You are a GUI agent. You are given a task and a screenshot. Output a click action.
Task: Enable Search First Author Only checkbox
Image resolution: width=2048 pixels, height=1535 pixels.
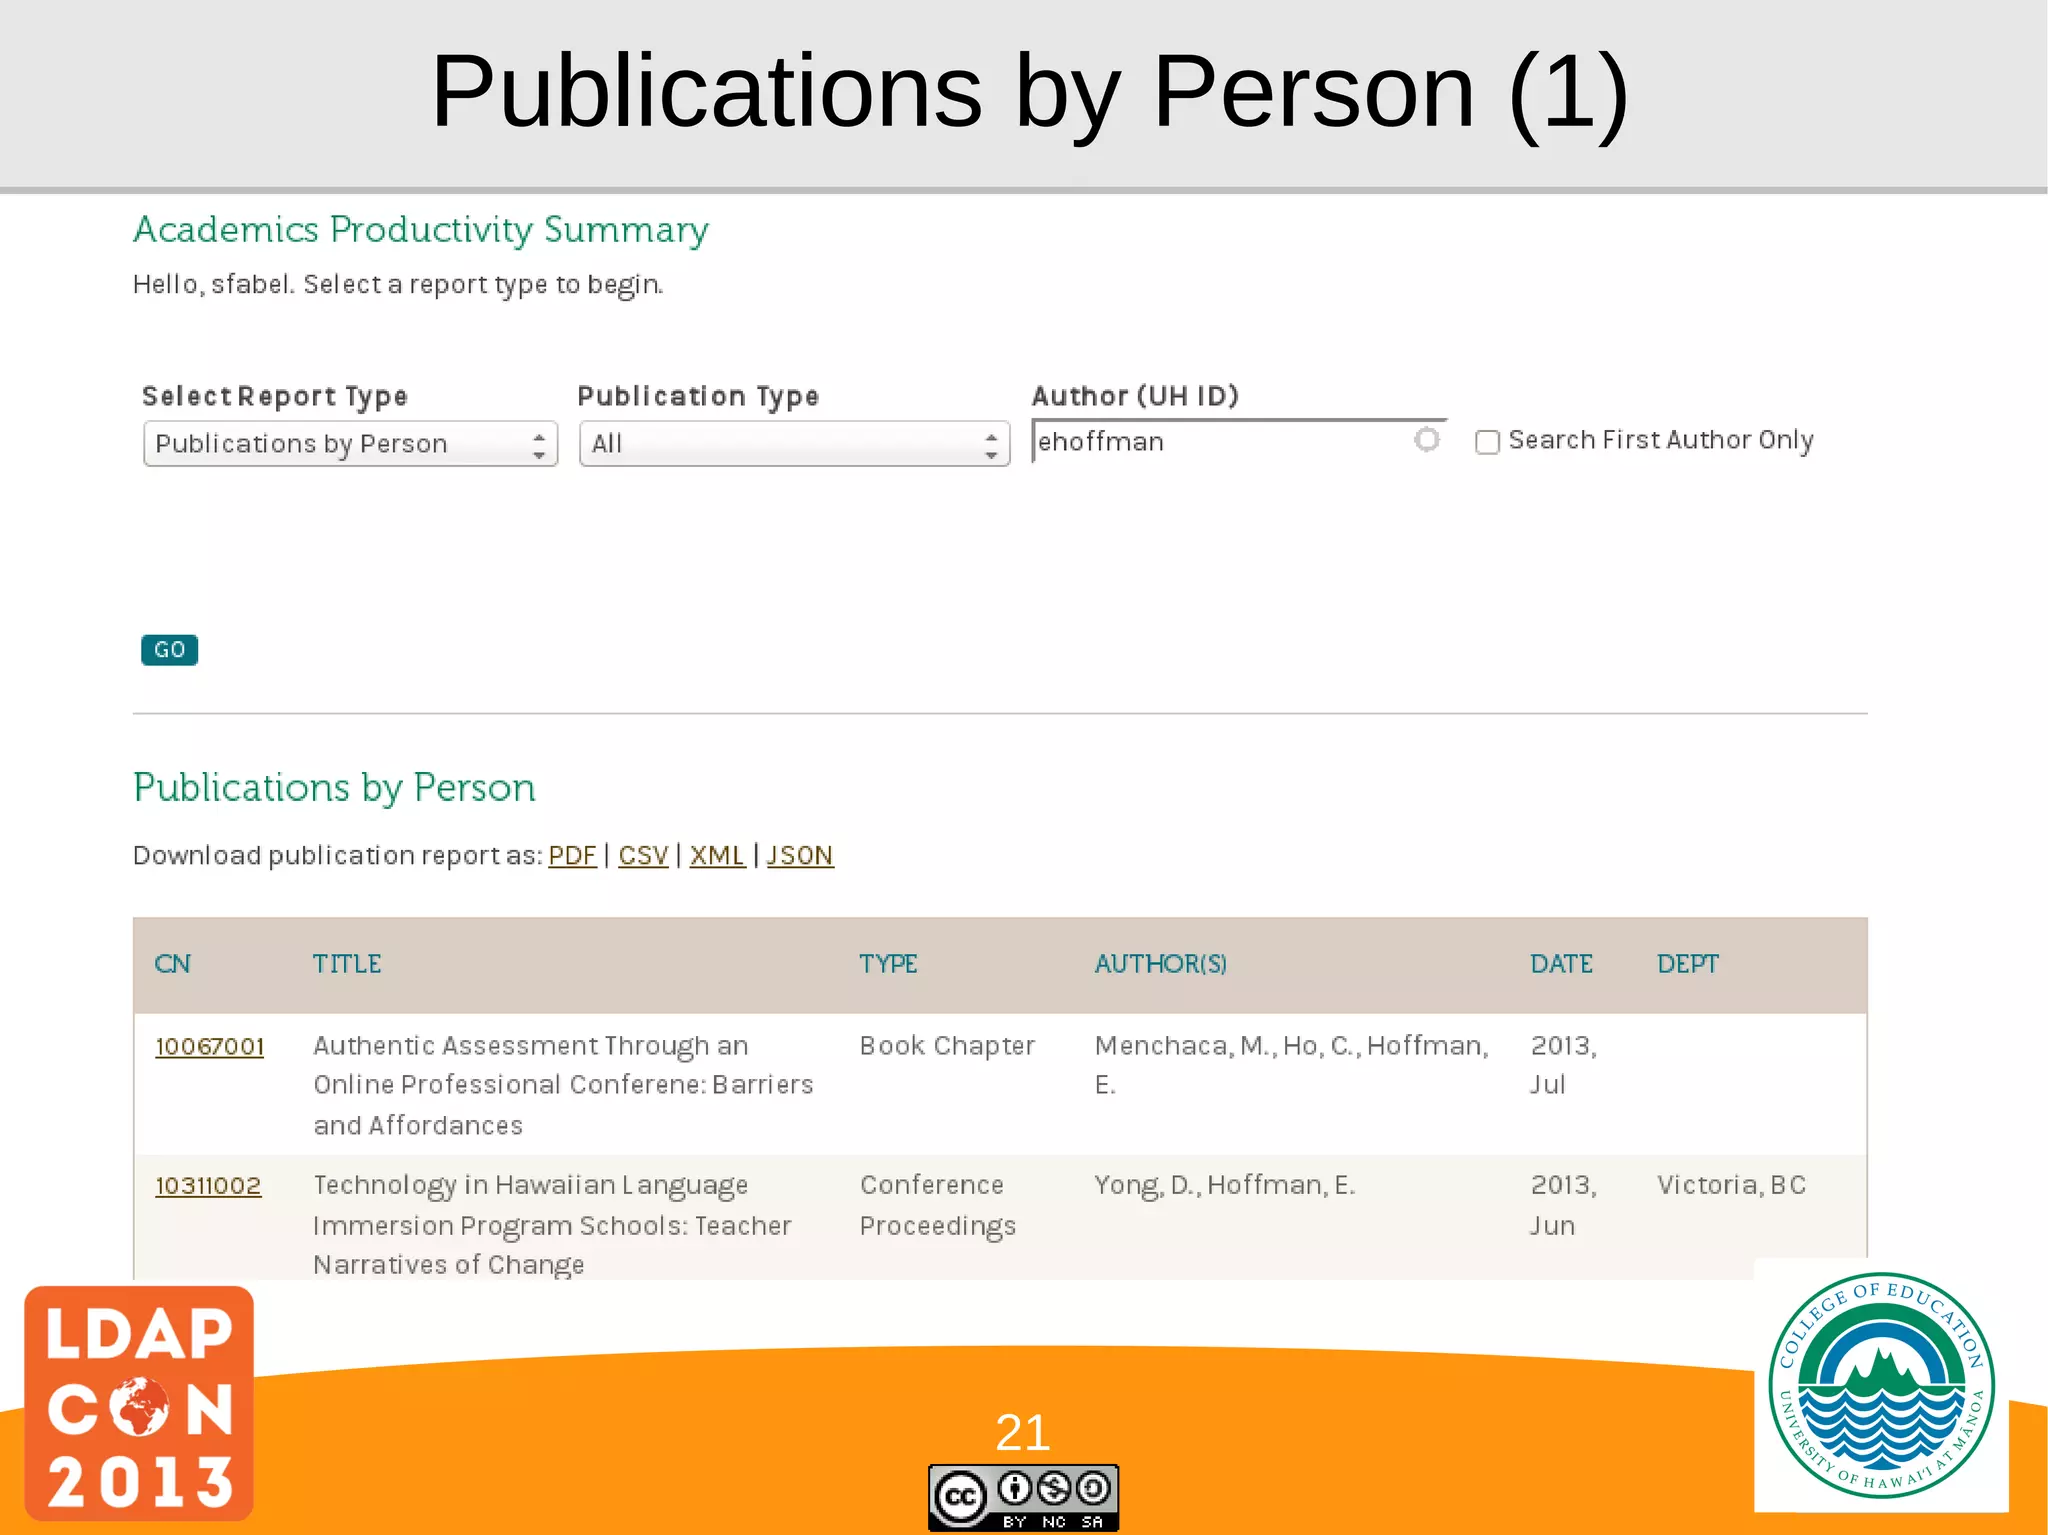[1487, 442]
